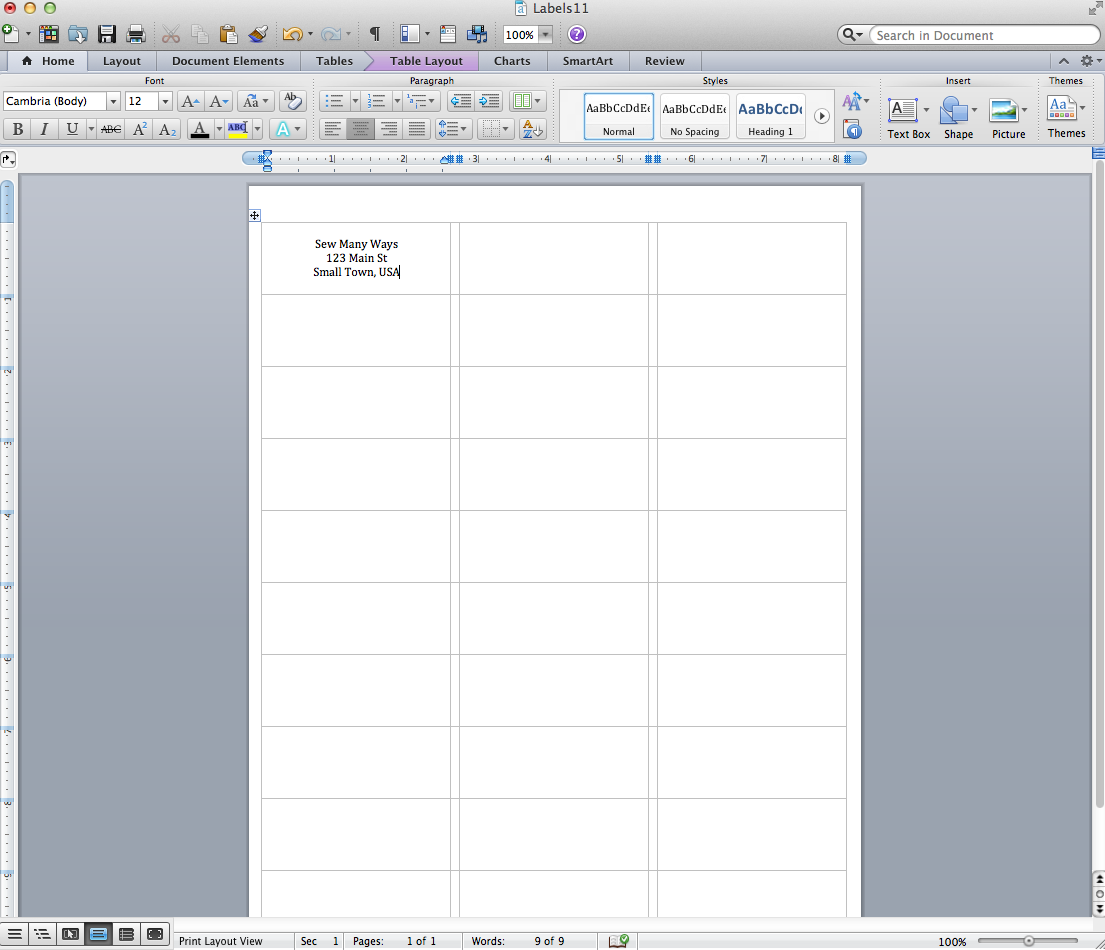Image resolution: width=1105 pixels, height=950 pixels.
Task: Increase paragraph indent
Action: point(489,101)
